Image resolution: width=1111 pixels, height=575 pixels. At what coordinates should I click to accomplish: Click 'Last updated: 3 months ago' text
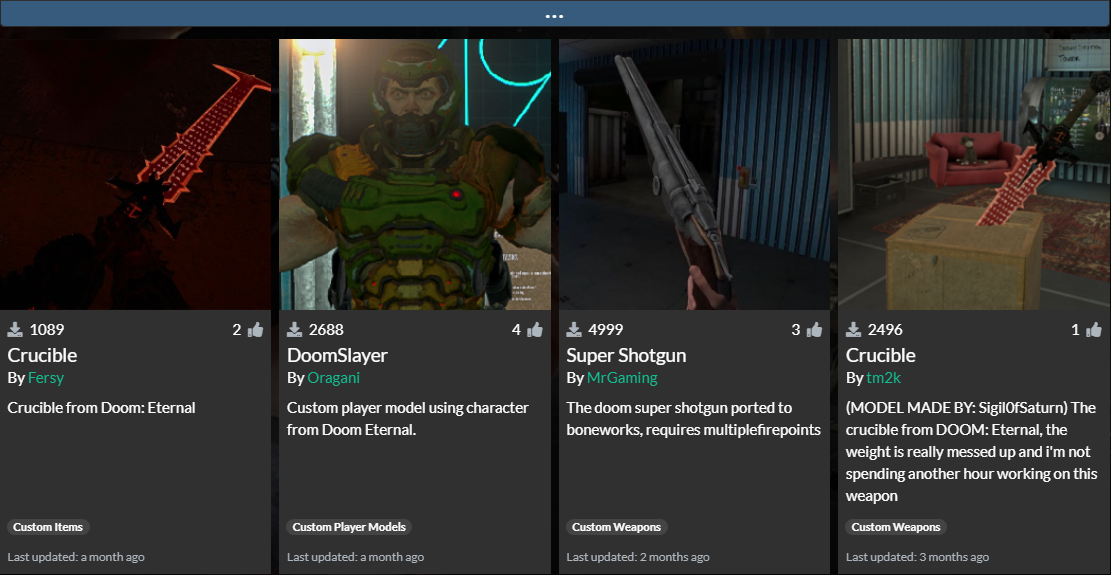918,557
